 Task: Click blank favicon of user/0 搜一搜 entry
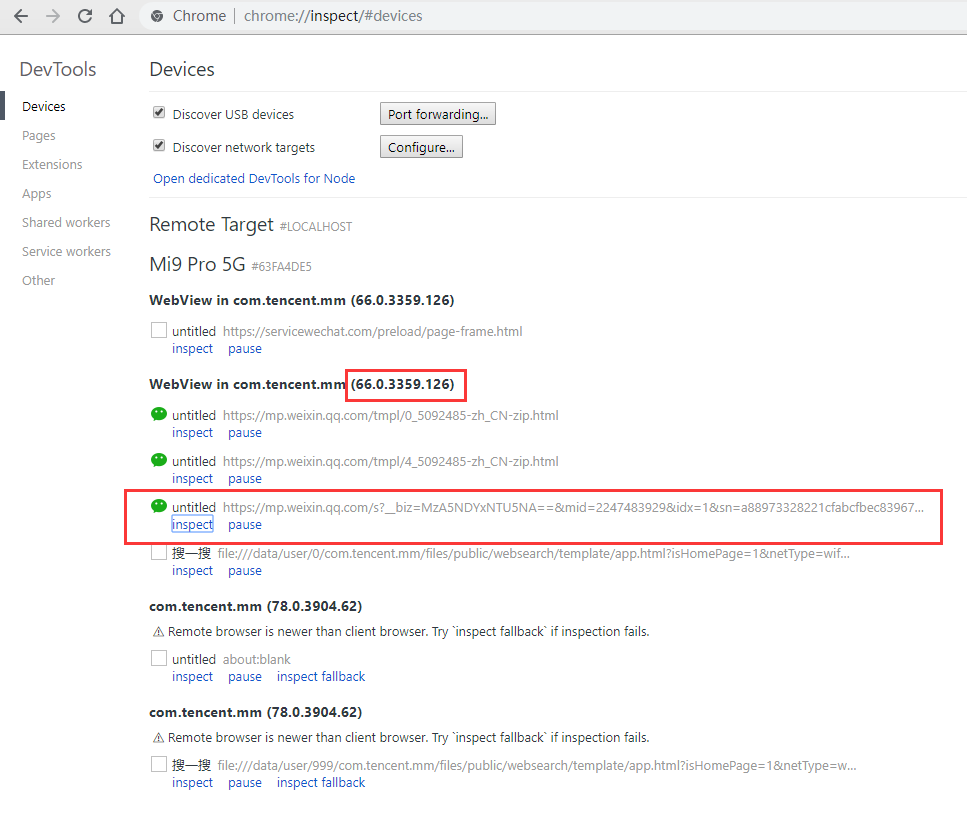(158, 552)
